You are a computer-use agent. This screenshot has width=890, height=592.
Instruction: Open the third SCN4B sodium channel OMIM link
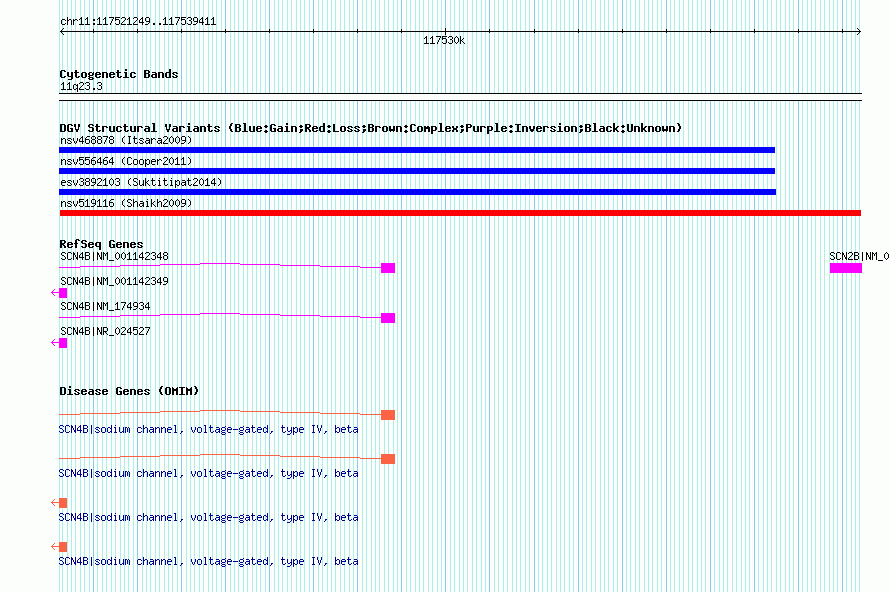point(208,517)
